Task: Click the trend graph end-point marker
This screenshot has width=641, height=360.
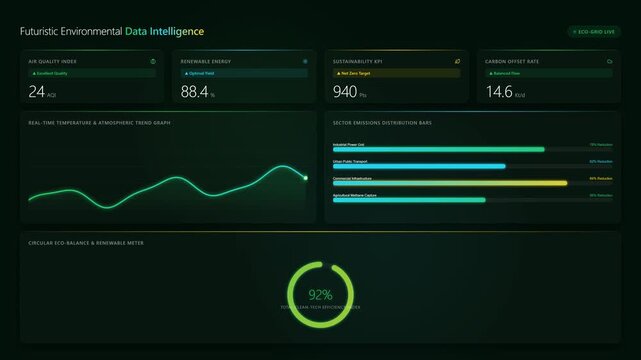Action: pyautogui.click(x=305, y=178)
